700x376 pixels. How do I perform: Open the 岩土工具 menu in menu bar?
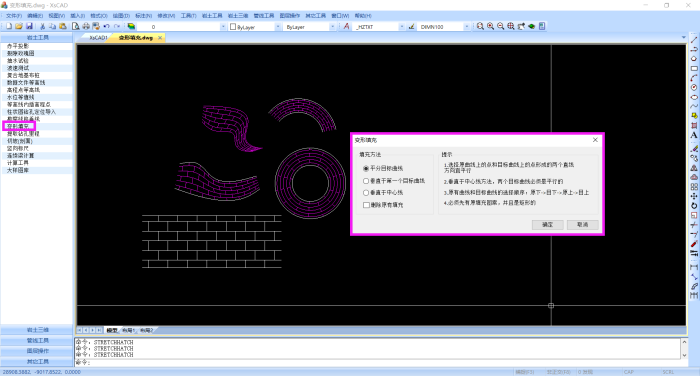pyautogui.click(x=212, y=16)
